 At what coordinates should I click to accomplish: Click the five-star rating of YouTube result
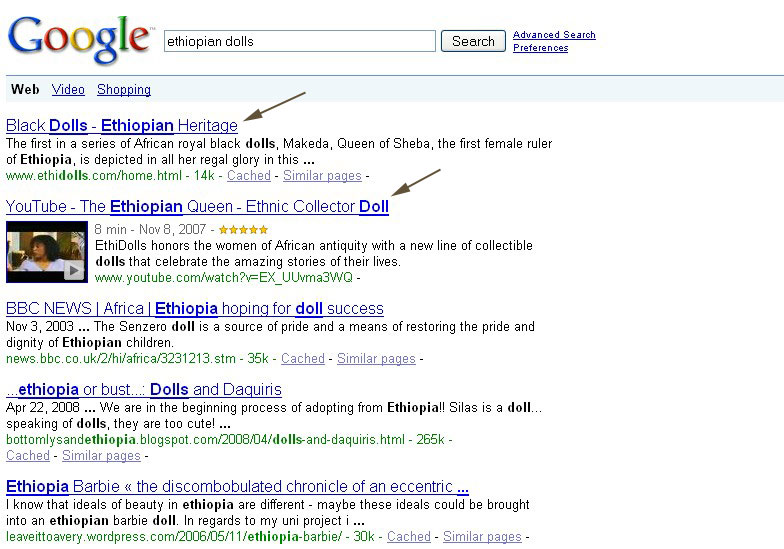[x=244, y=230]
